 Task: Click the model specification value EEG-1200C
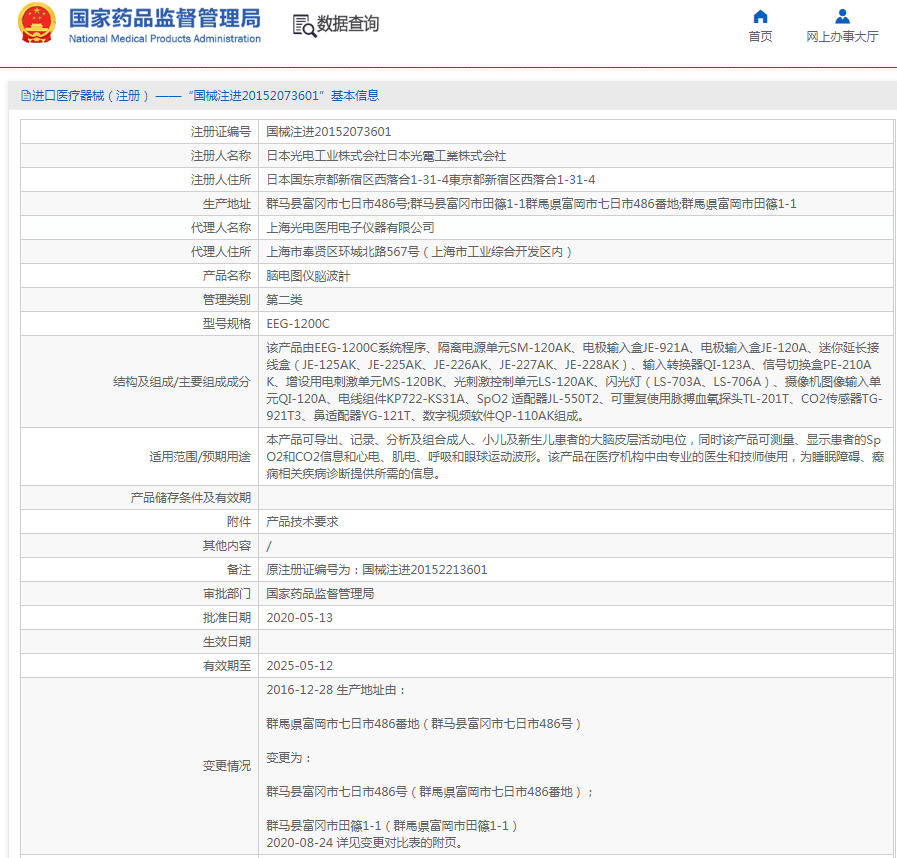(298, 324)
